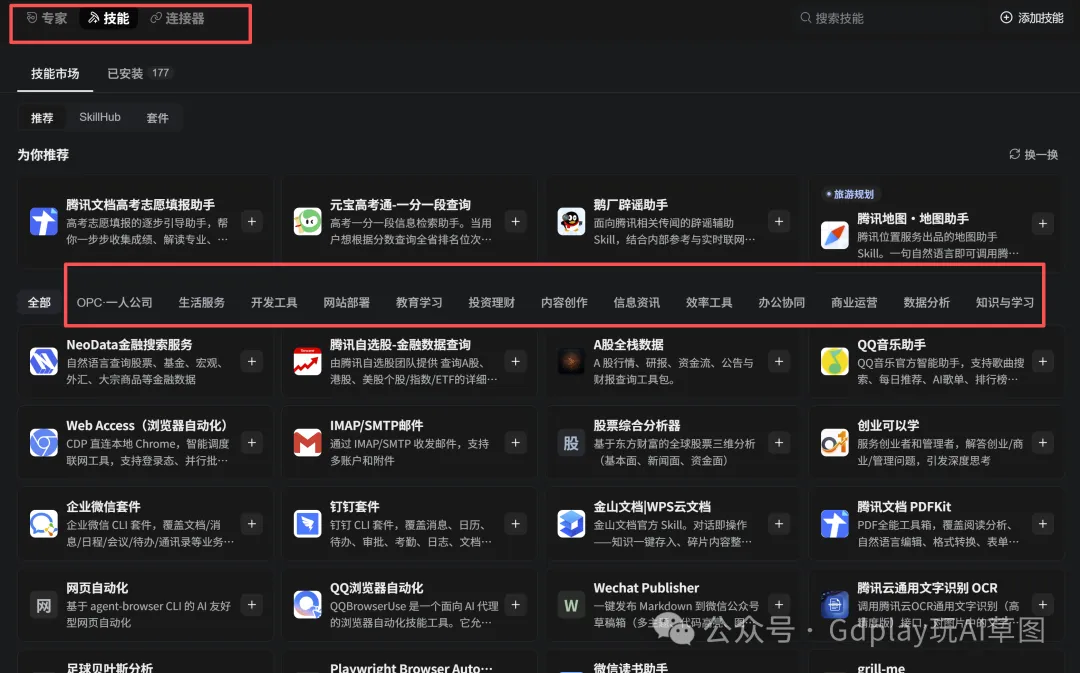Click the 元宝高考通 skill icon
The image size is (1080, 673).
(307, 222)
